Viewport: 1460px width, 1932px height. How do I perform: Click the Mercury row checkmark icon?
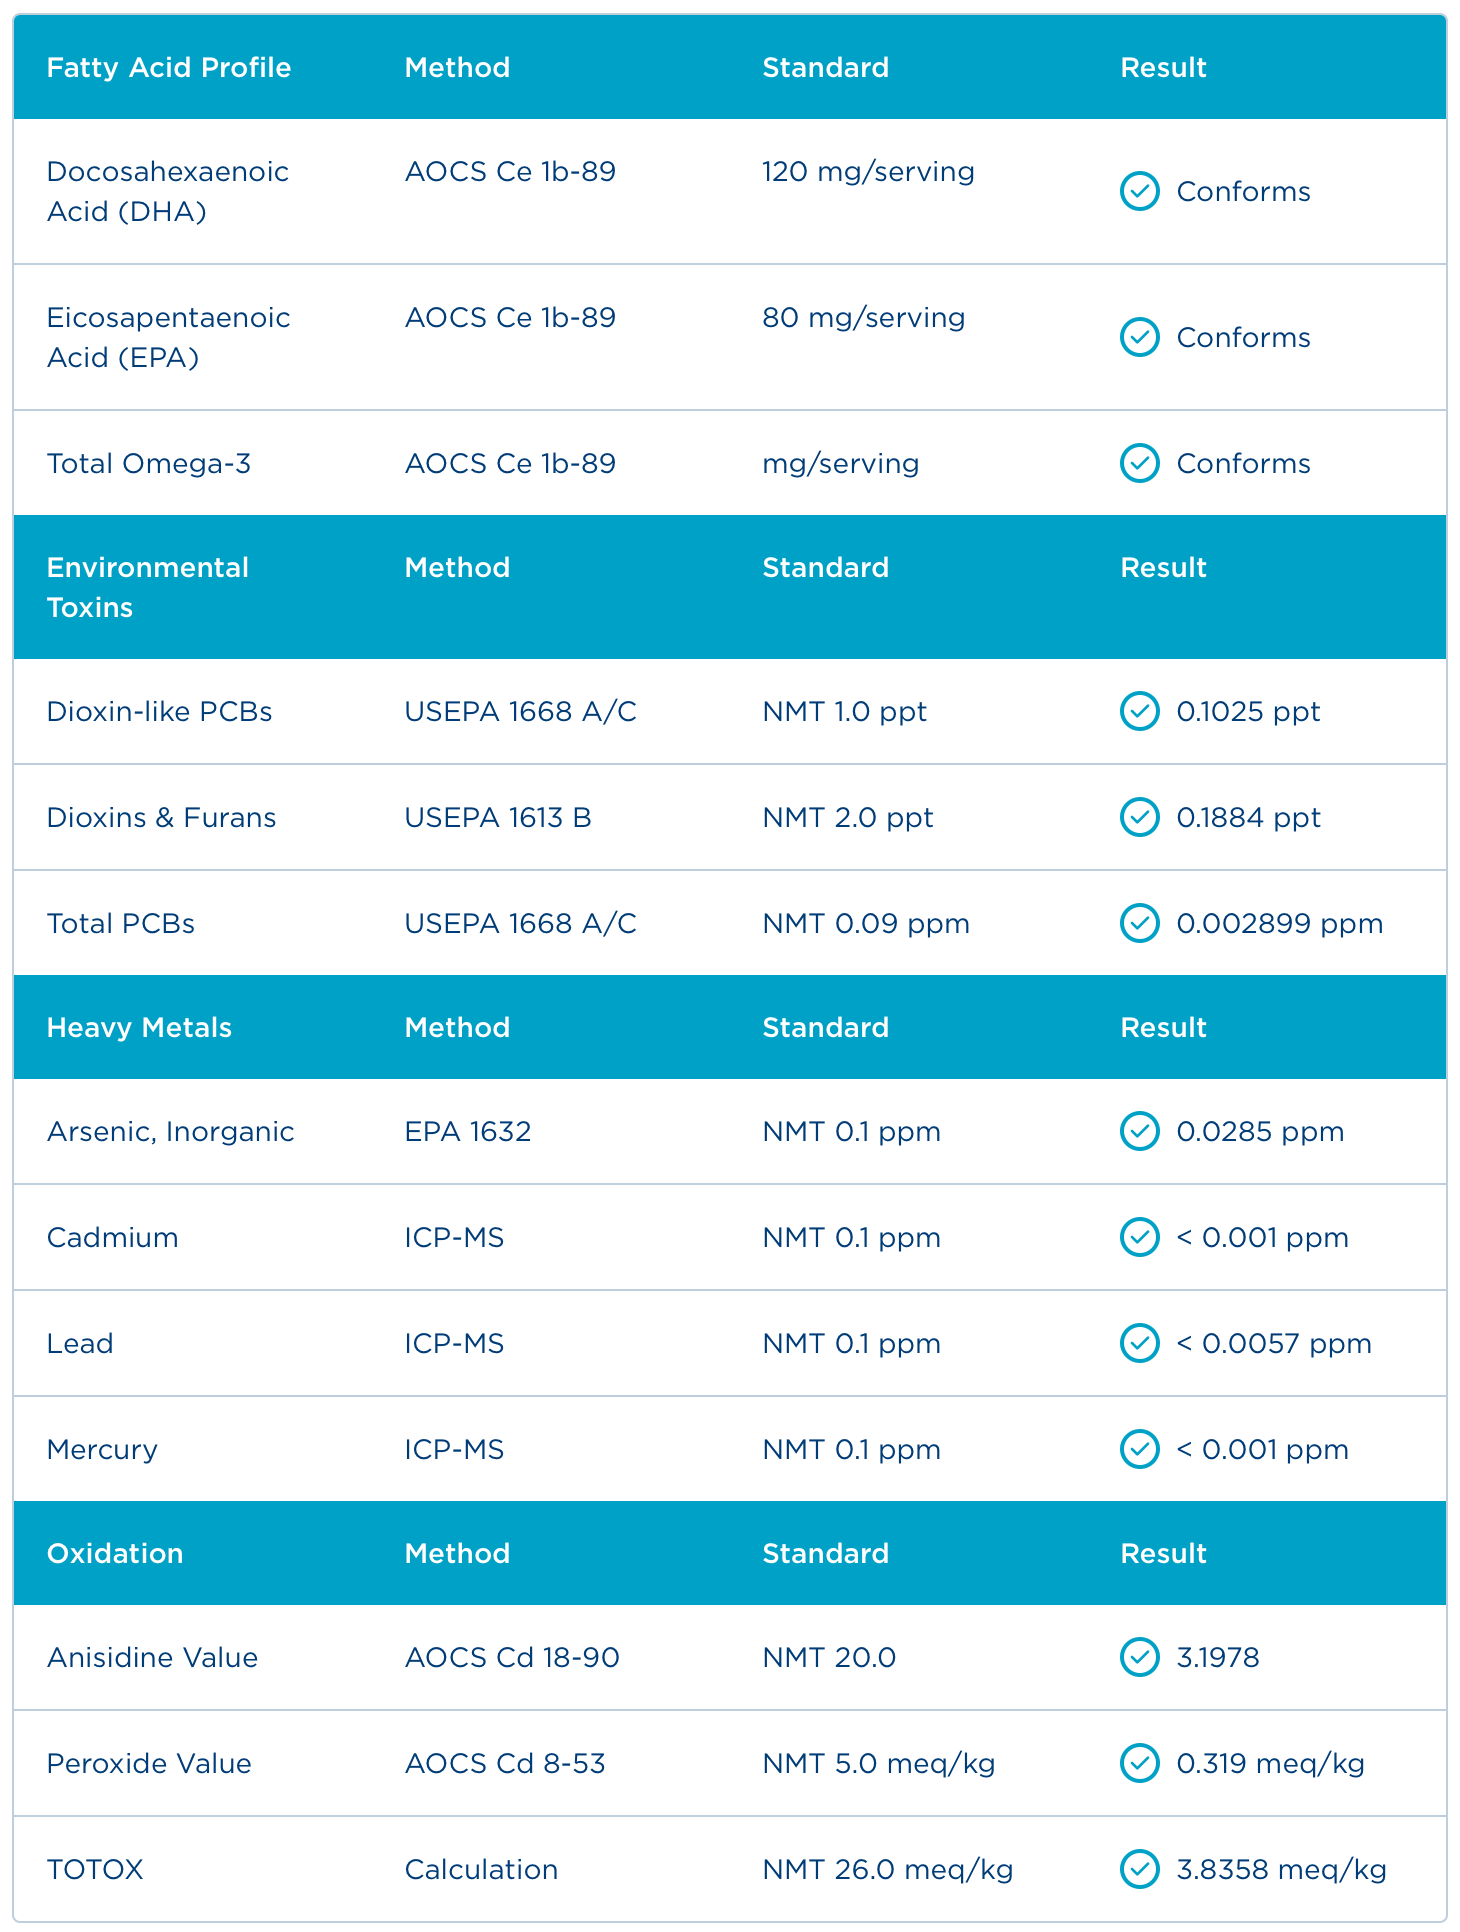(x=1139, y=1449)
